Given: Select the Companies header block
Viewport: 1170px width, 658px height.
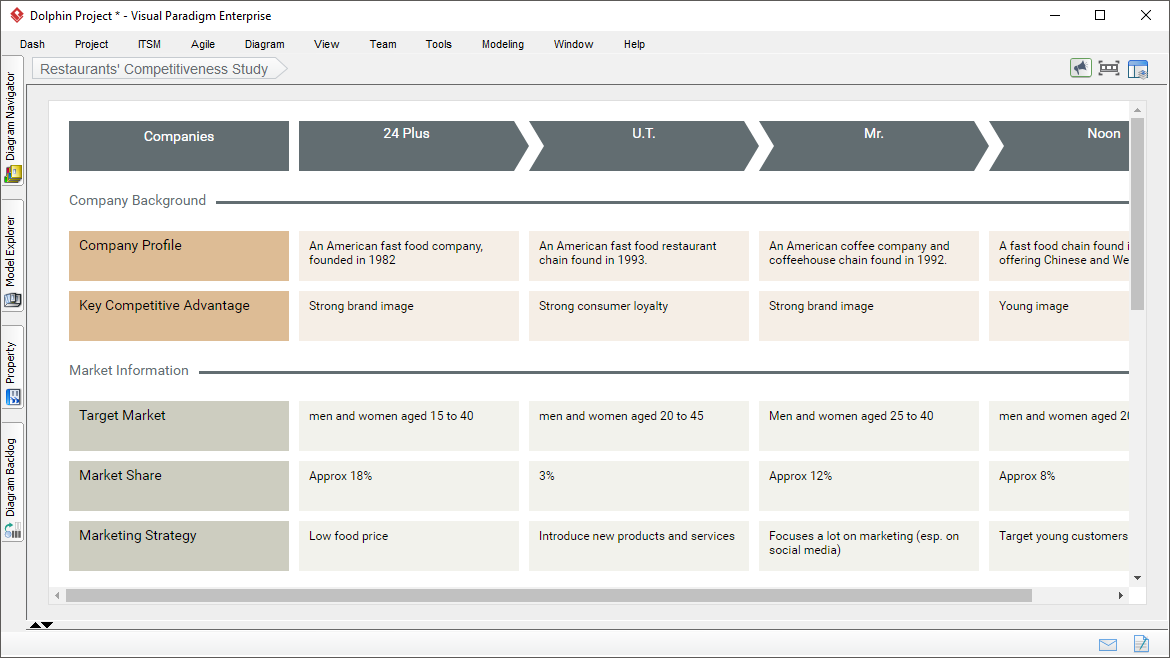Looking at the screenshot, I should click(179, 146).
